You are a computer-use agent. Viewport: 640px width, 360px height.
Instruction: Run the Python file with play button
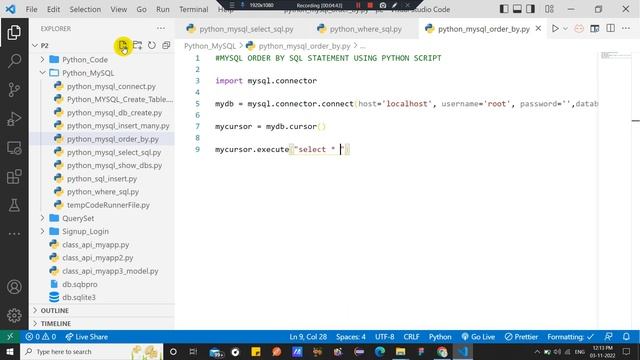click(x=555, y=29)
